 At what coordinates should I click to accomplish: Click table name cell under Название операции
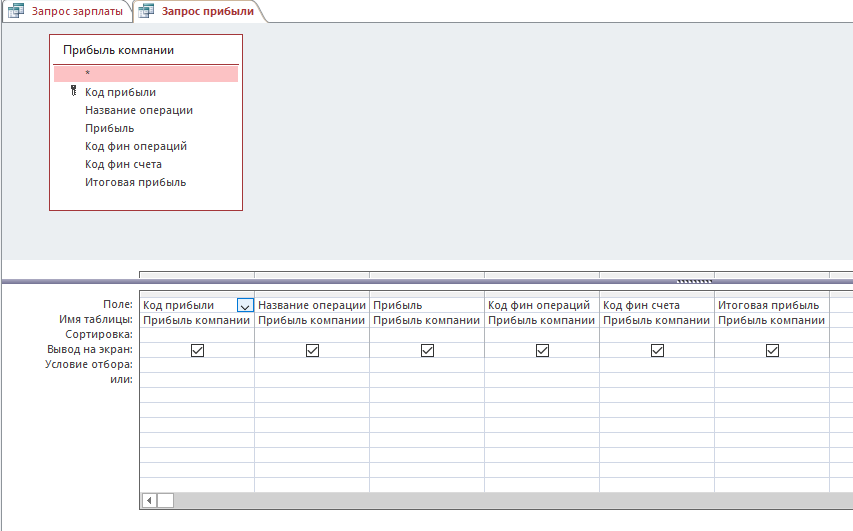[x=312, y=320]
